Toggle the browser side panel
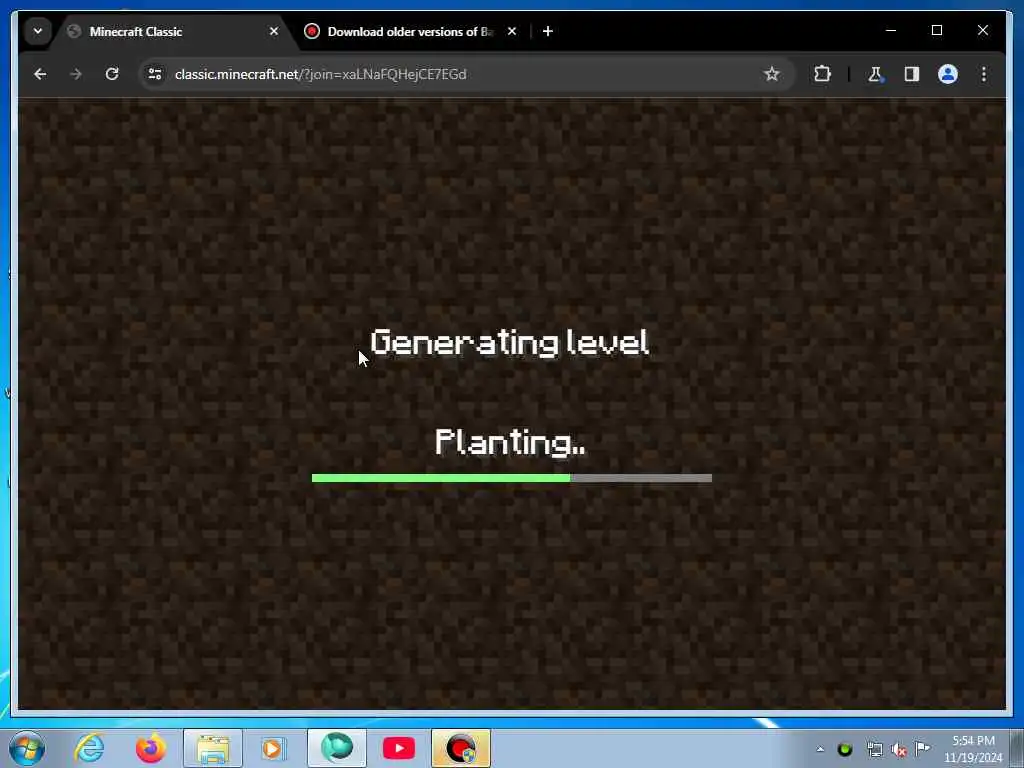 [912, 74]
